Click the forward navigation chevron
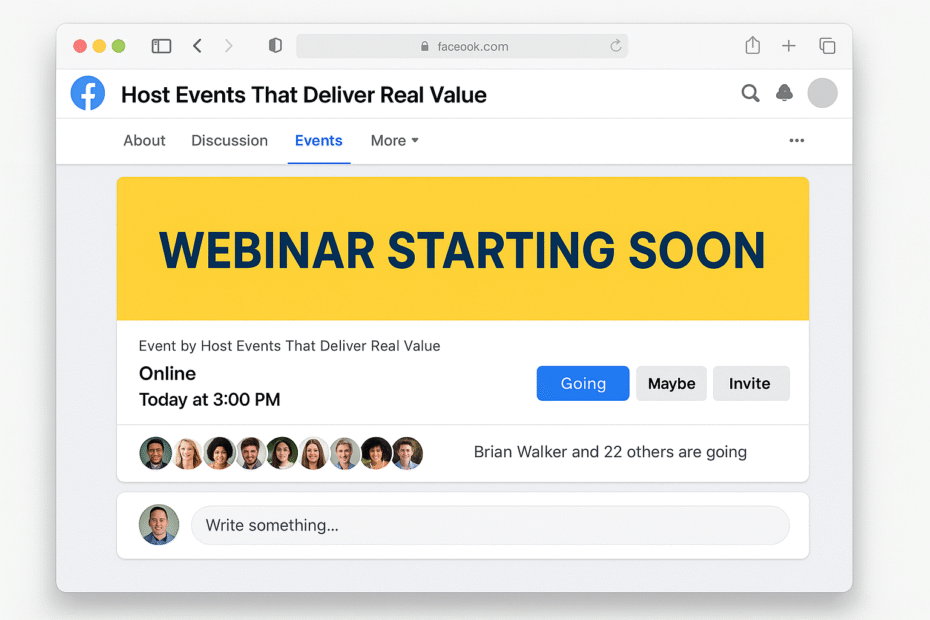Image resolution: width=930 pixels, height=620 pixels. (x=229, y=45)
